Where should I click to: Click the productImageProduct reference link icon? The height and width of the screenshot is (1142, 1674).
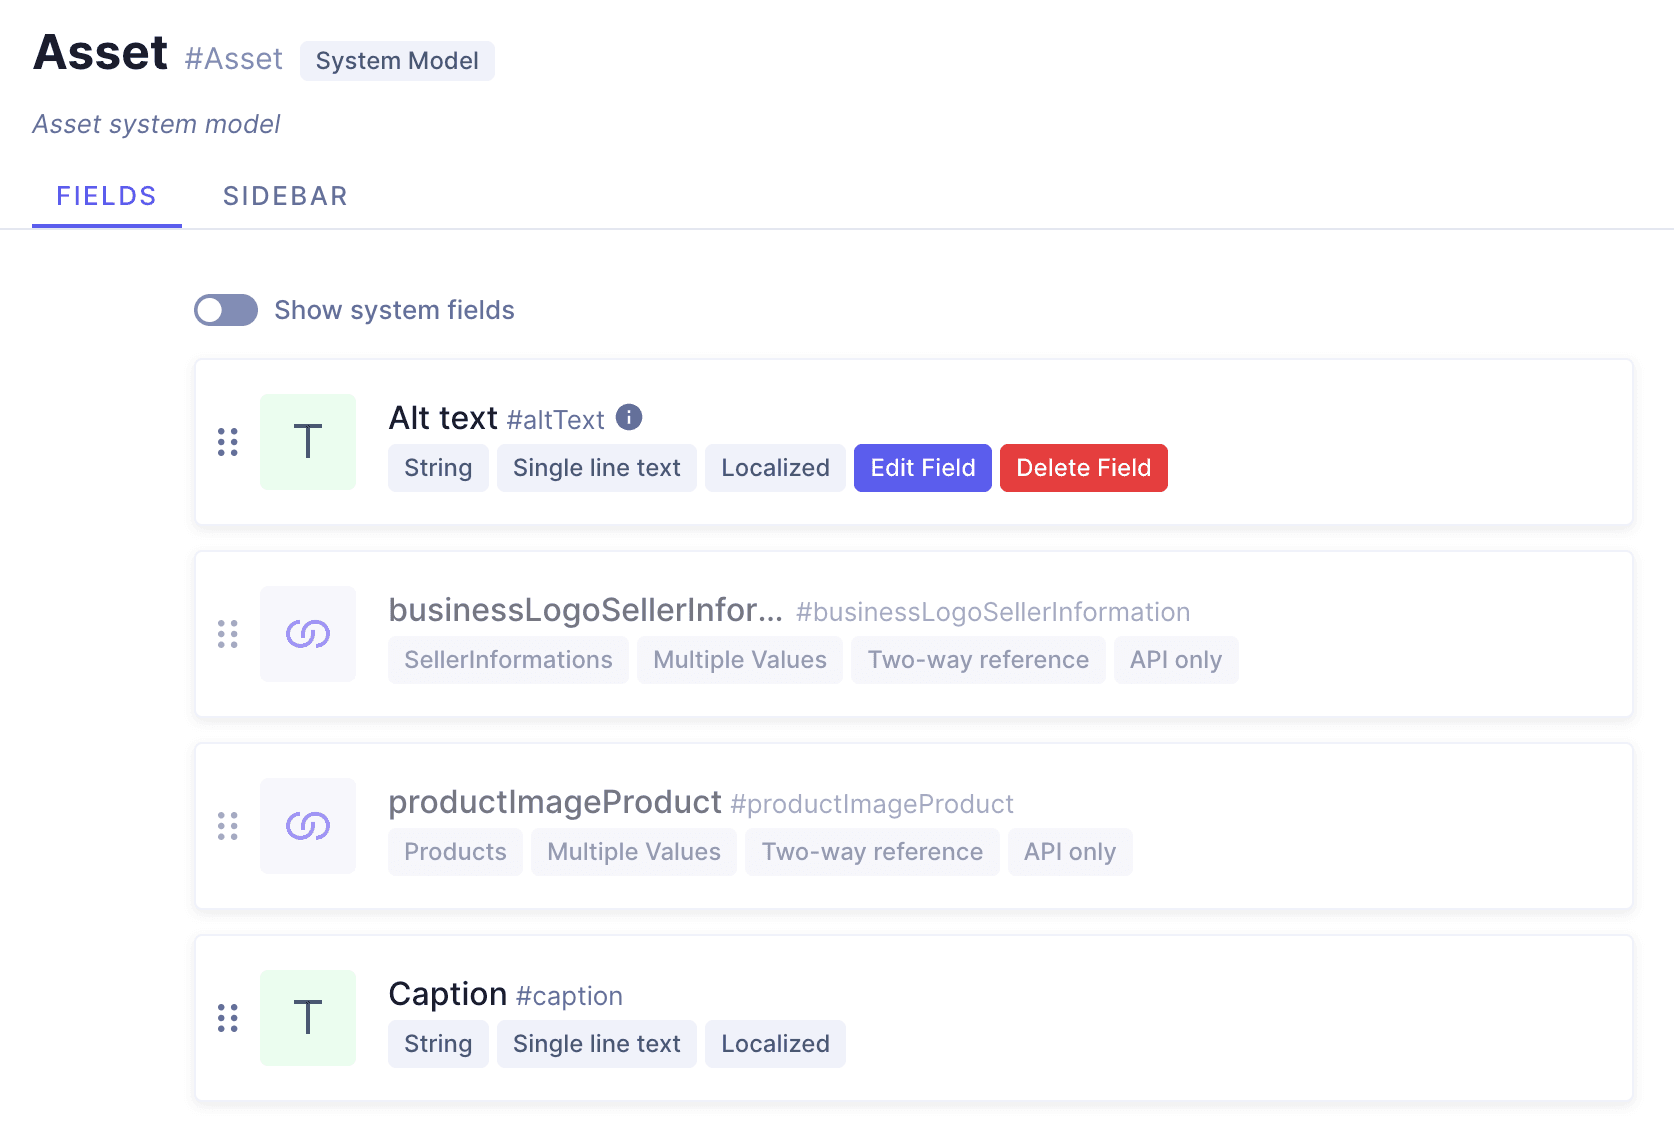pos(308,826)
